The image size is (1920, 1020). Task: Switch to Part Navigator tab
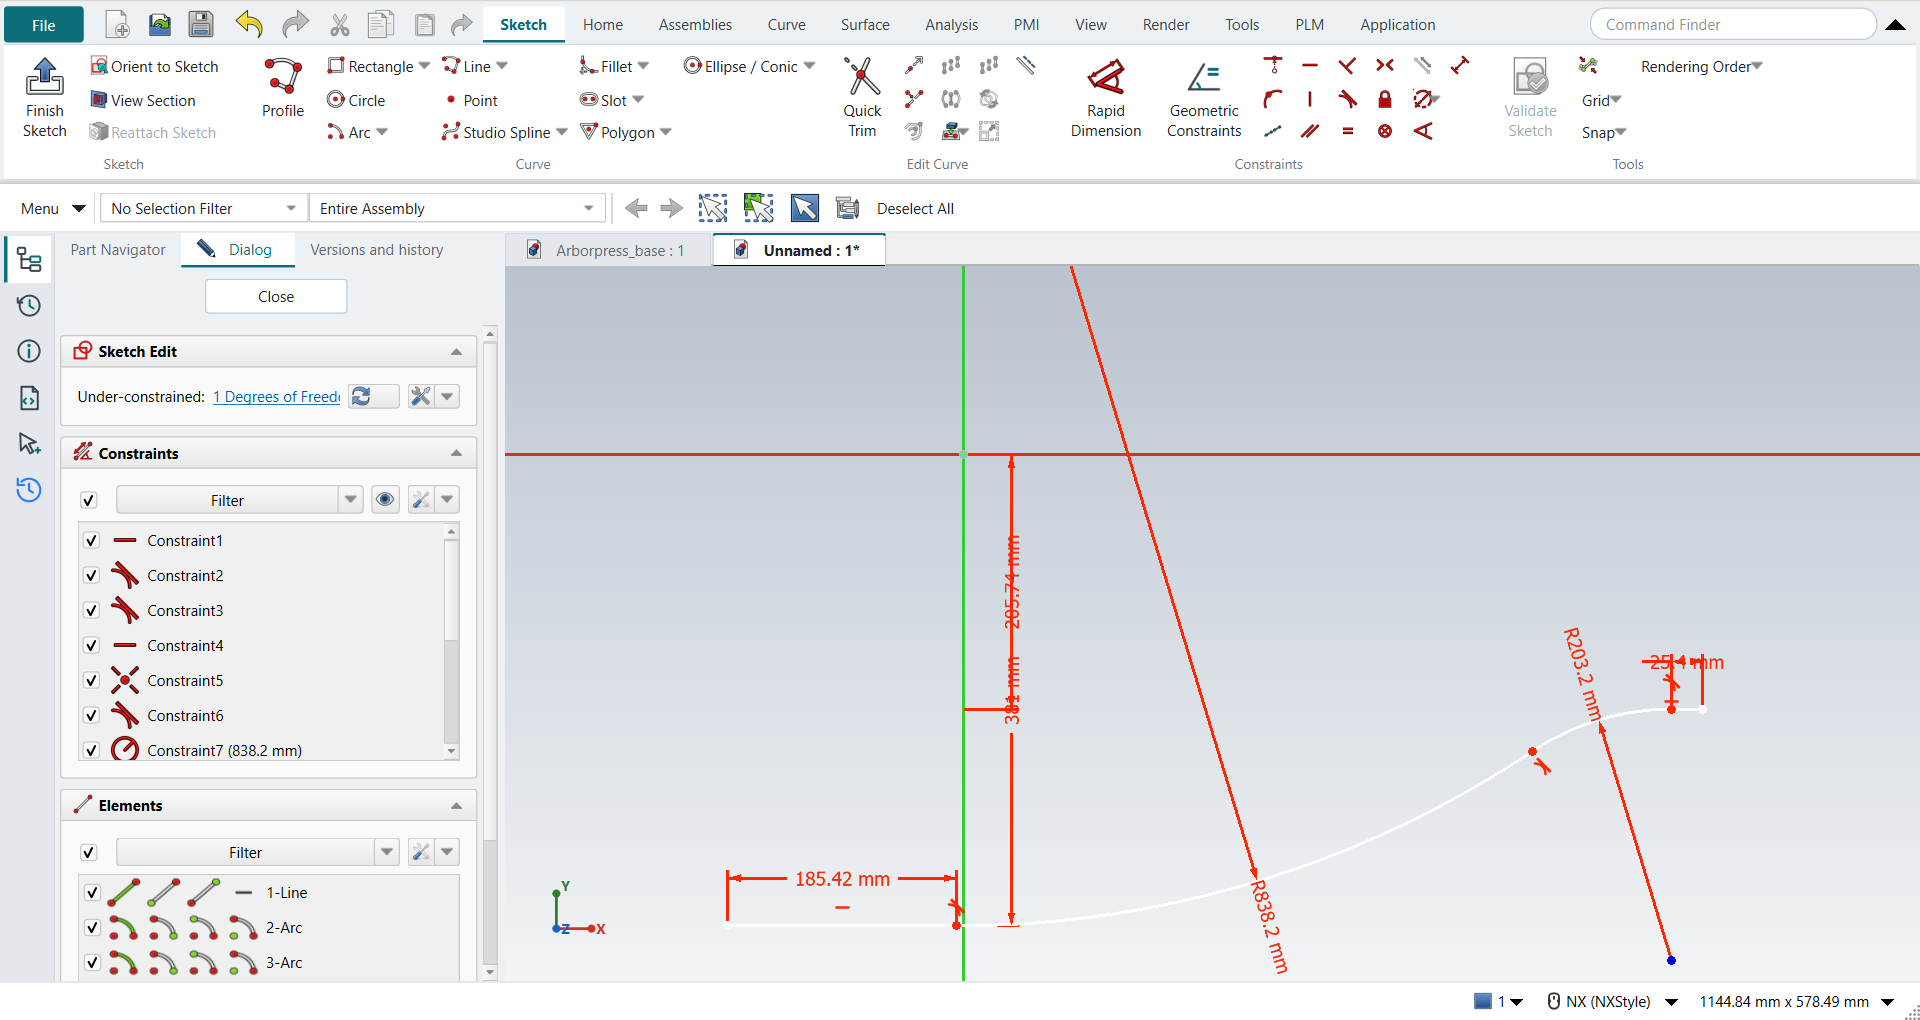click(x=118, y=250)
